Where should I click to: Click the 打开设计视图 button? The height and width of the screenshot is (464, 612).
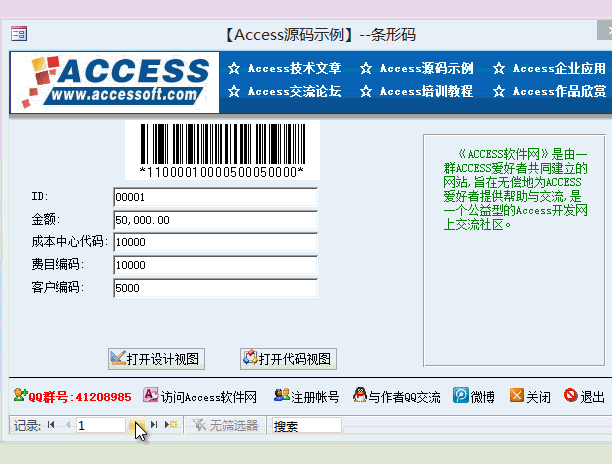(x=156, y=359)
